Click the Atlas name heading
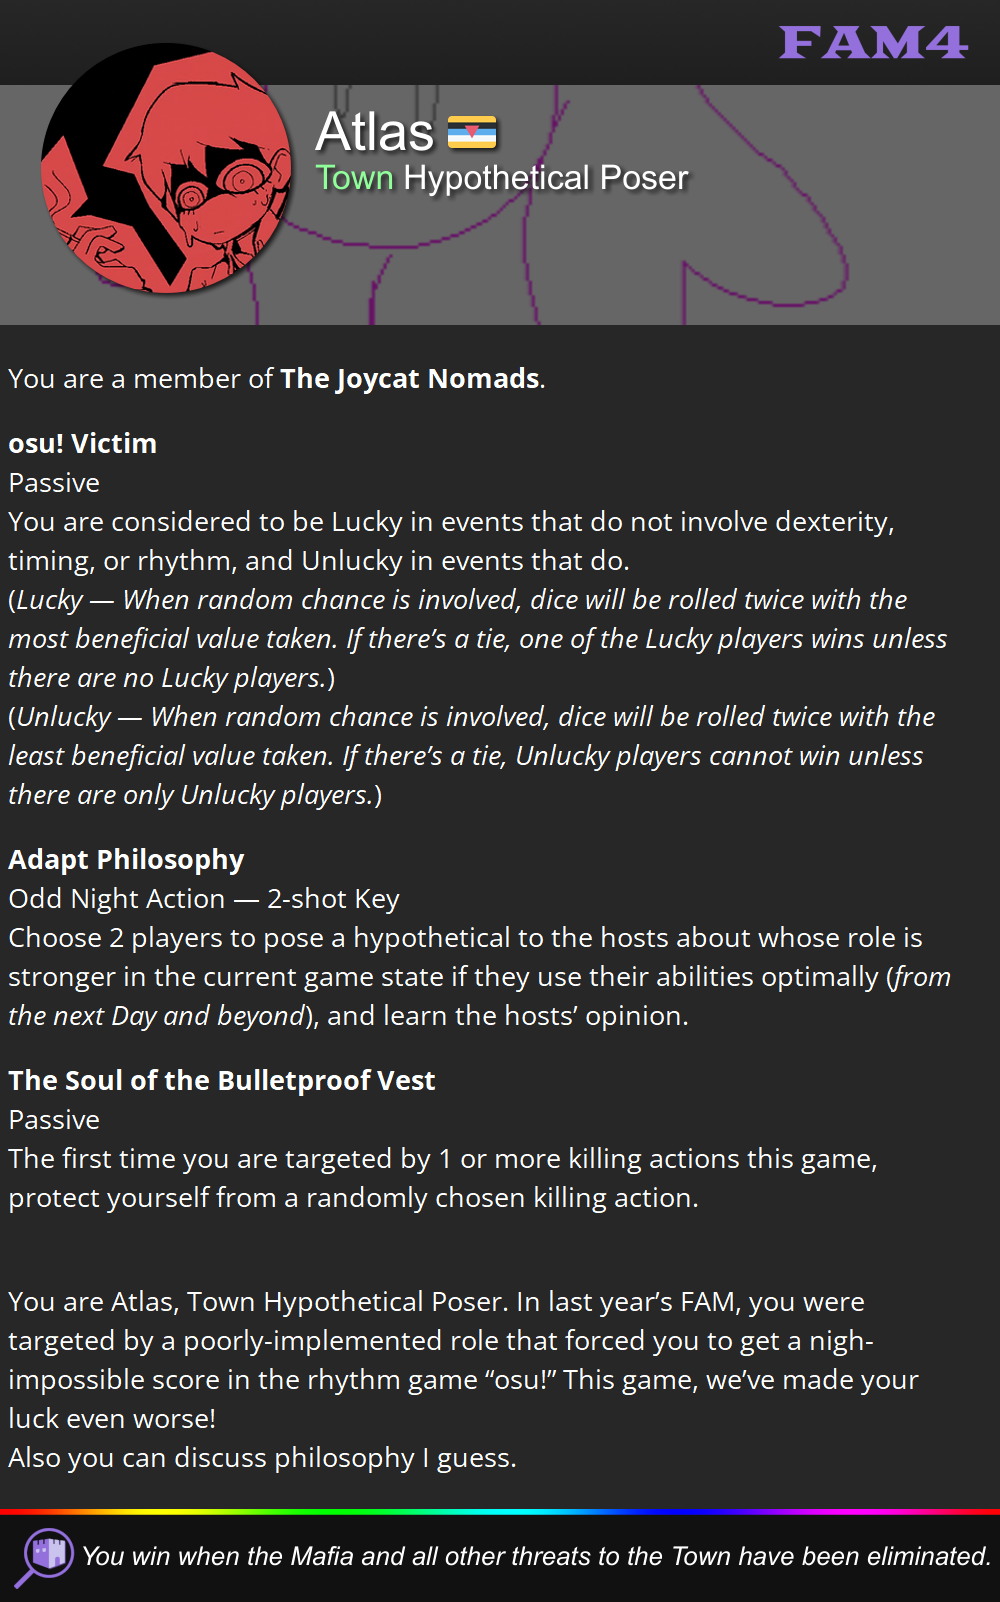The width and height of the screenshot is (1000, 1602). (x=375, y=131)
